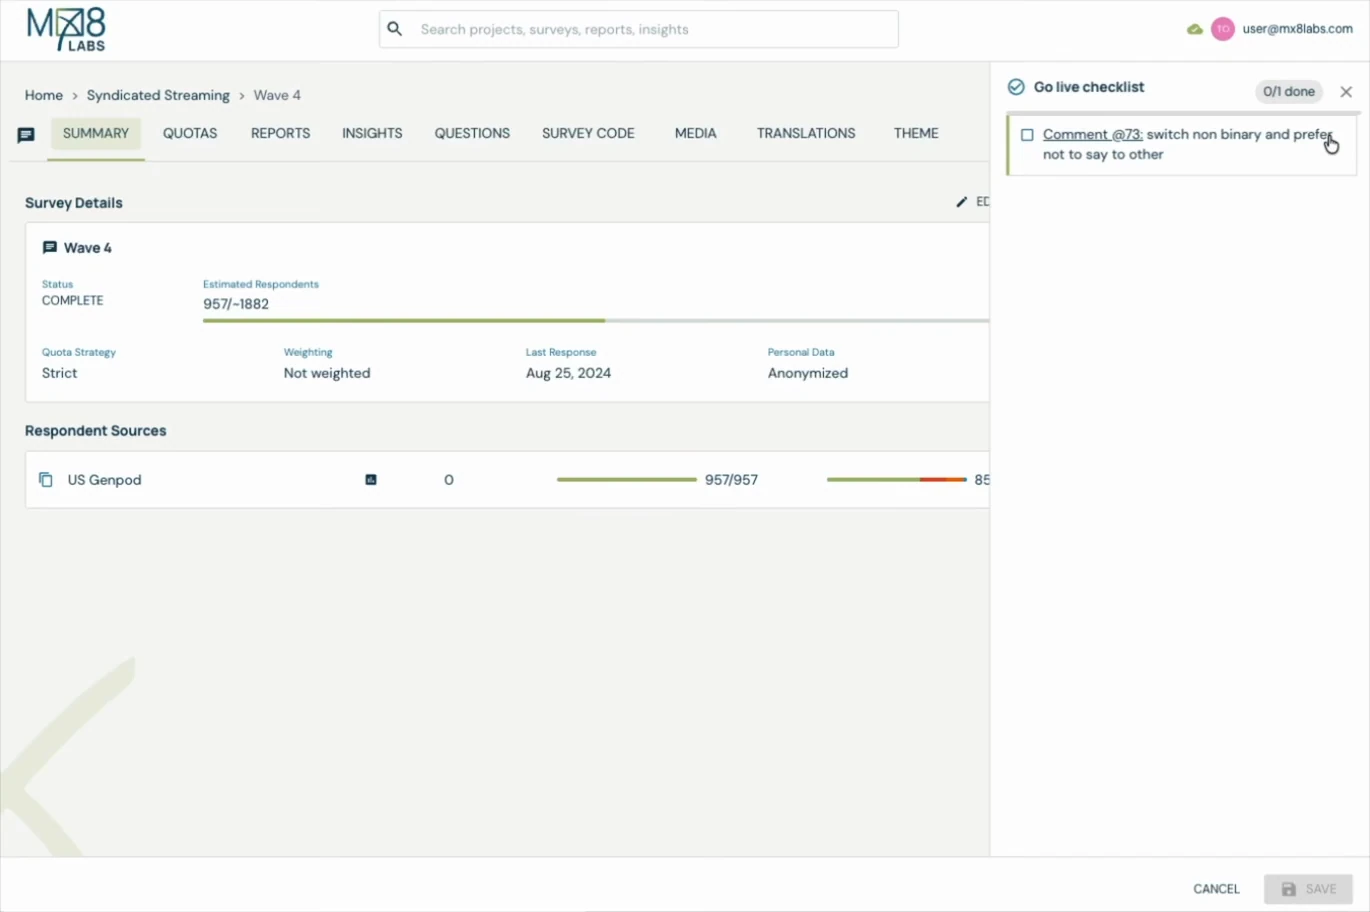Navigate to Syndicated Streaming breadcrumb
This screenshot has height=912, width=1370.
click(x=158, y=95)
